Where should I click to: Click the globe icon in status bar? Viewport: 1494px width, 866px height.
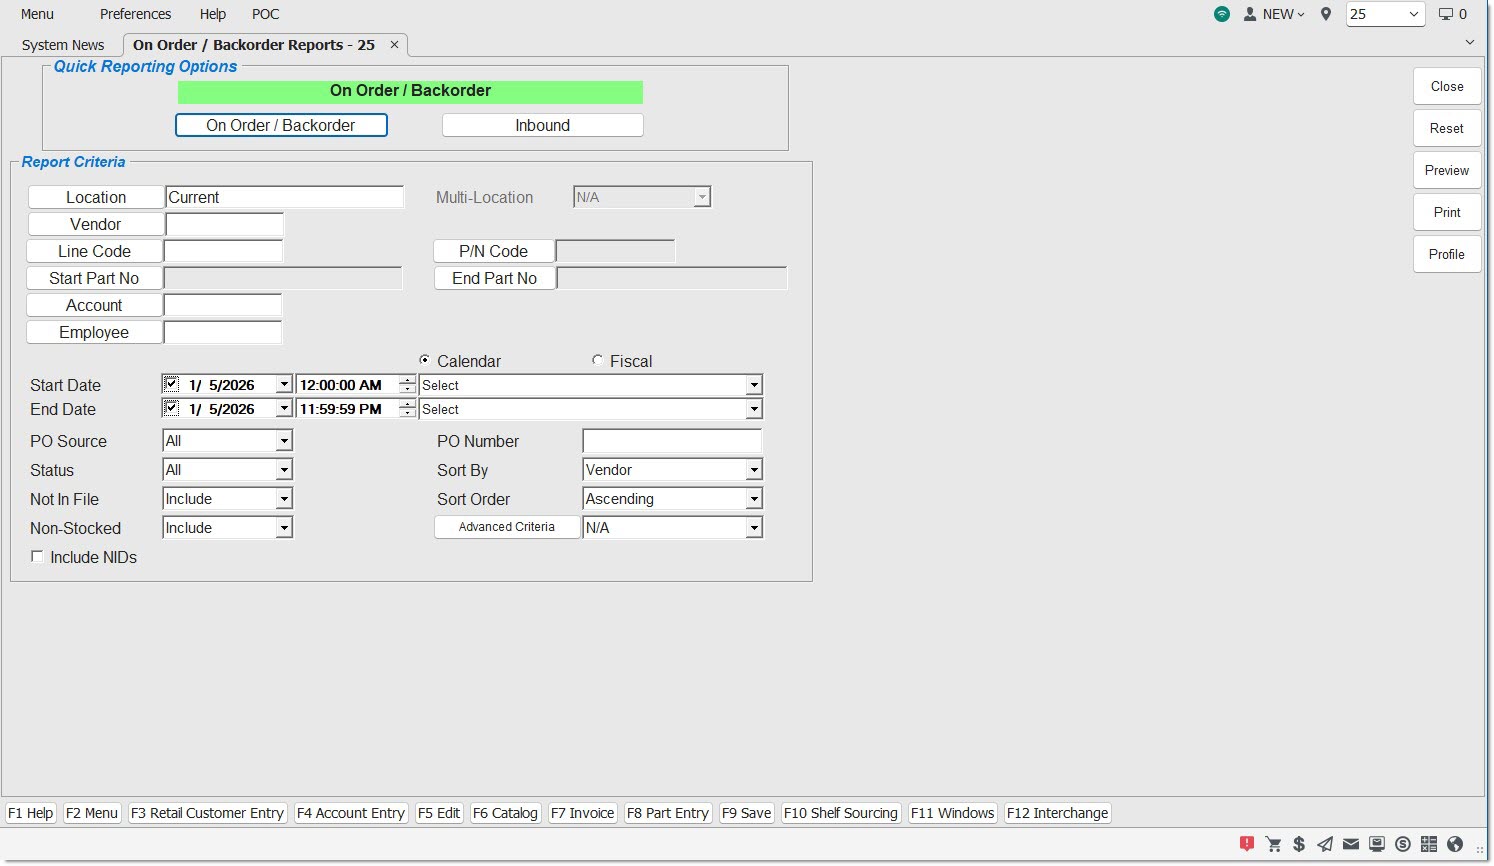[1455, 844]
